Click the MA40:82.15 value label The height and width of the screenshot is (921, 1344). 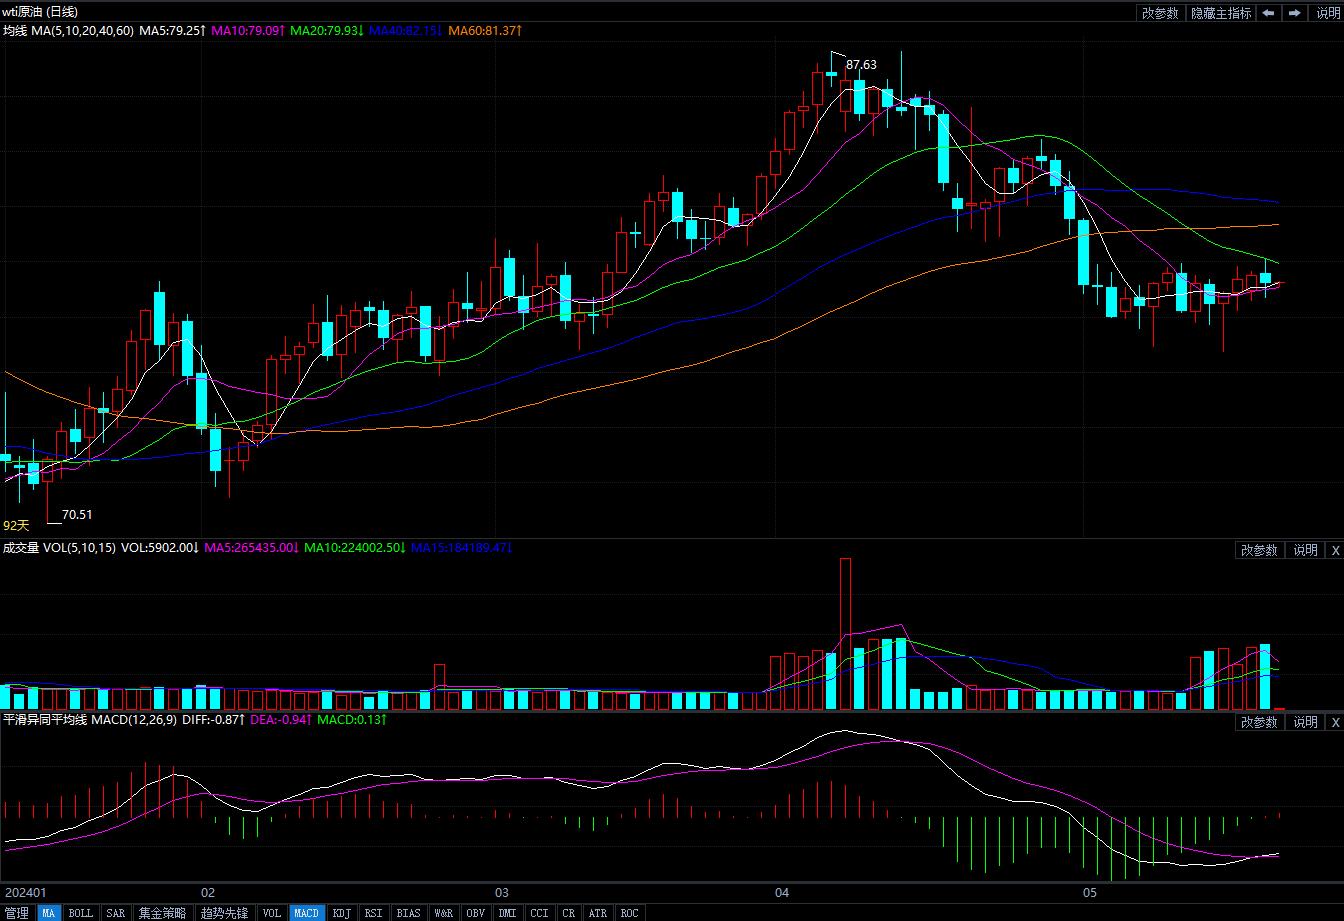(406, 31)
